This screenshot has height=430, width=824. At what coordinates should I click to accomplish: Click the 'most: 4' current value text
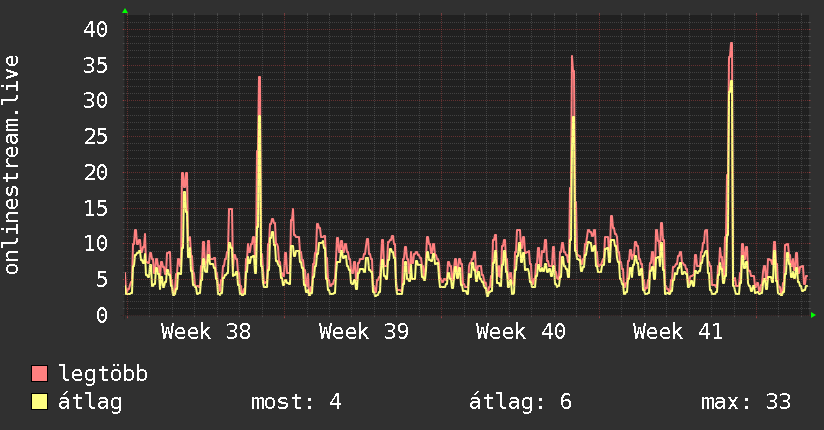tap(296, 402)
